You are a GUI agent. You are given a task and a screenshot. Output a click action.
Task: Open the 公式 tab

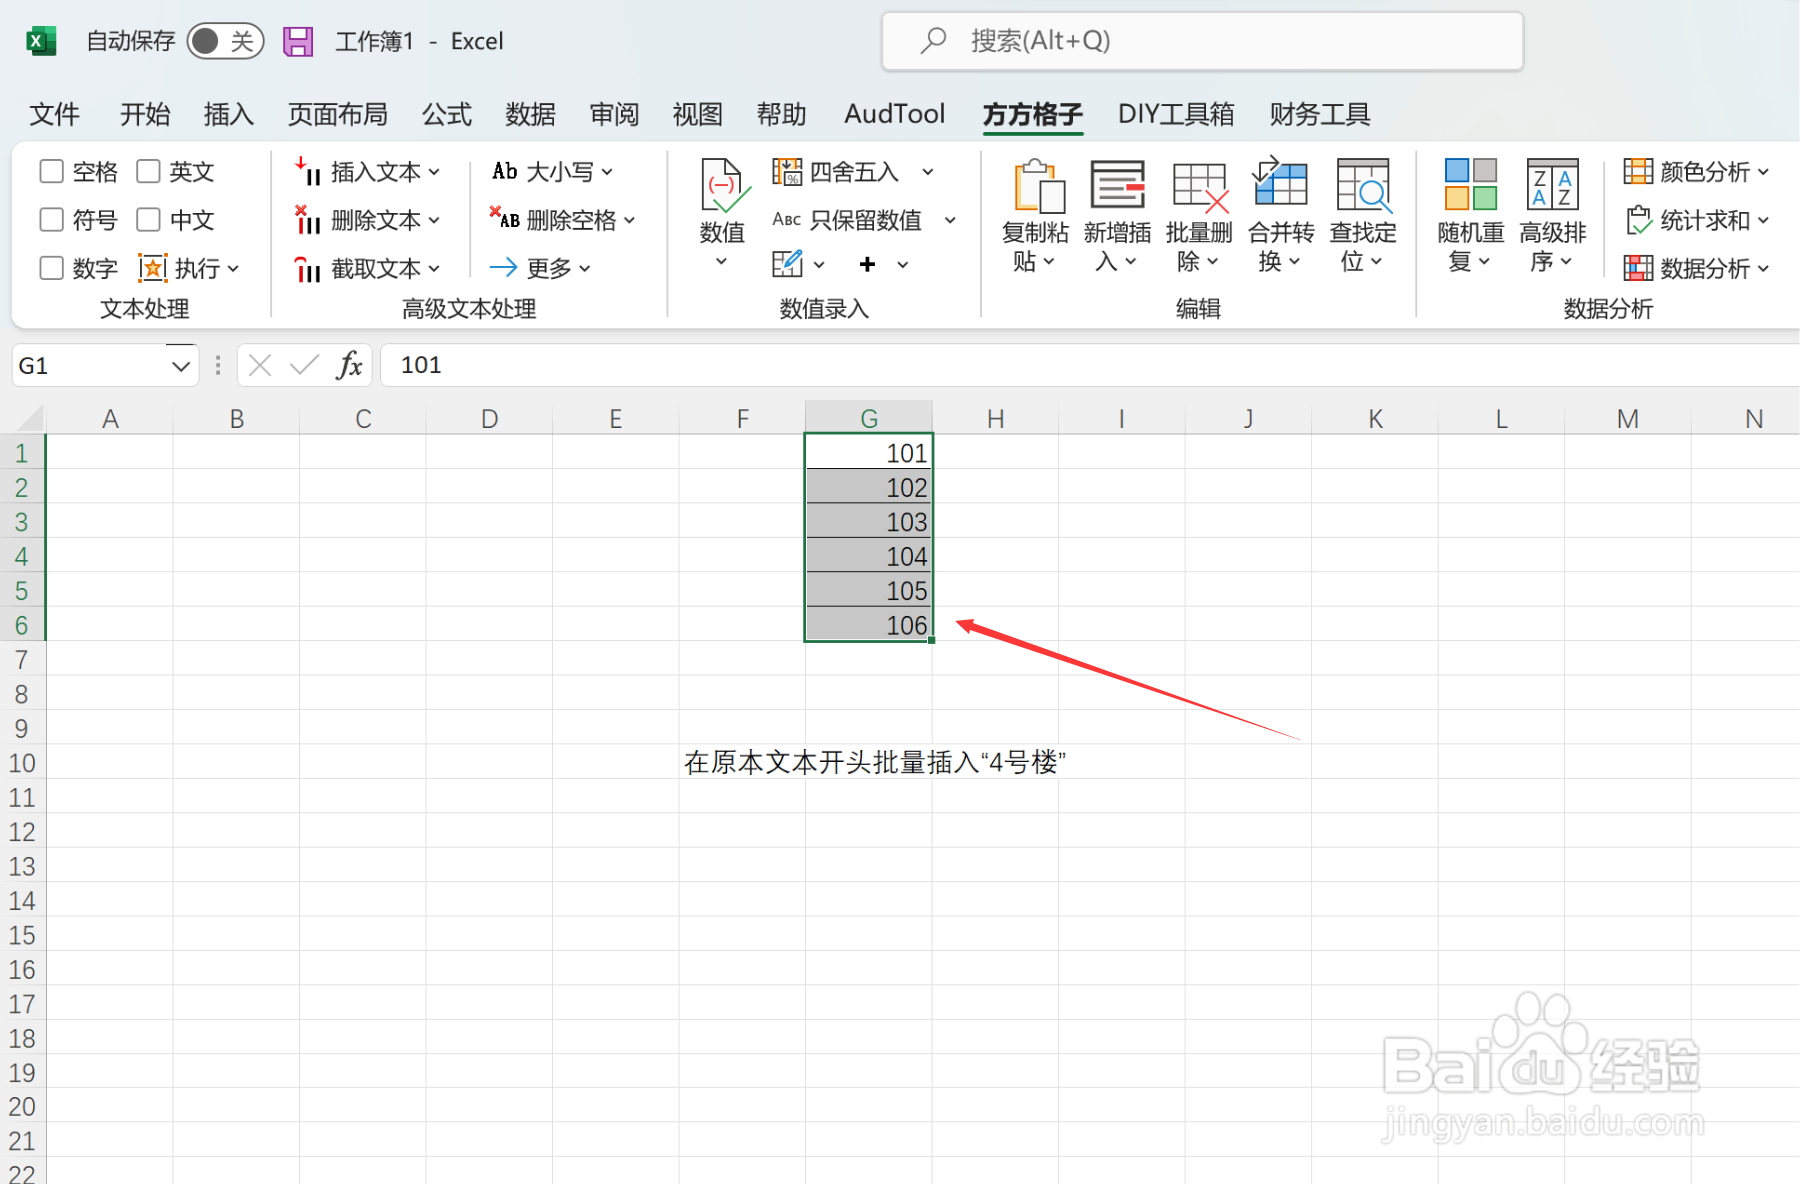[447, 114]
